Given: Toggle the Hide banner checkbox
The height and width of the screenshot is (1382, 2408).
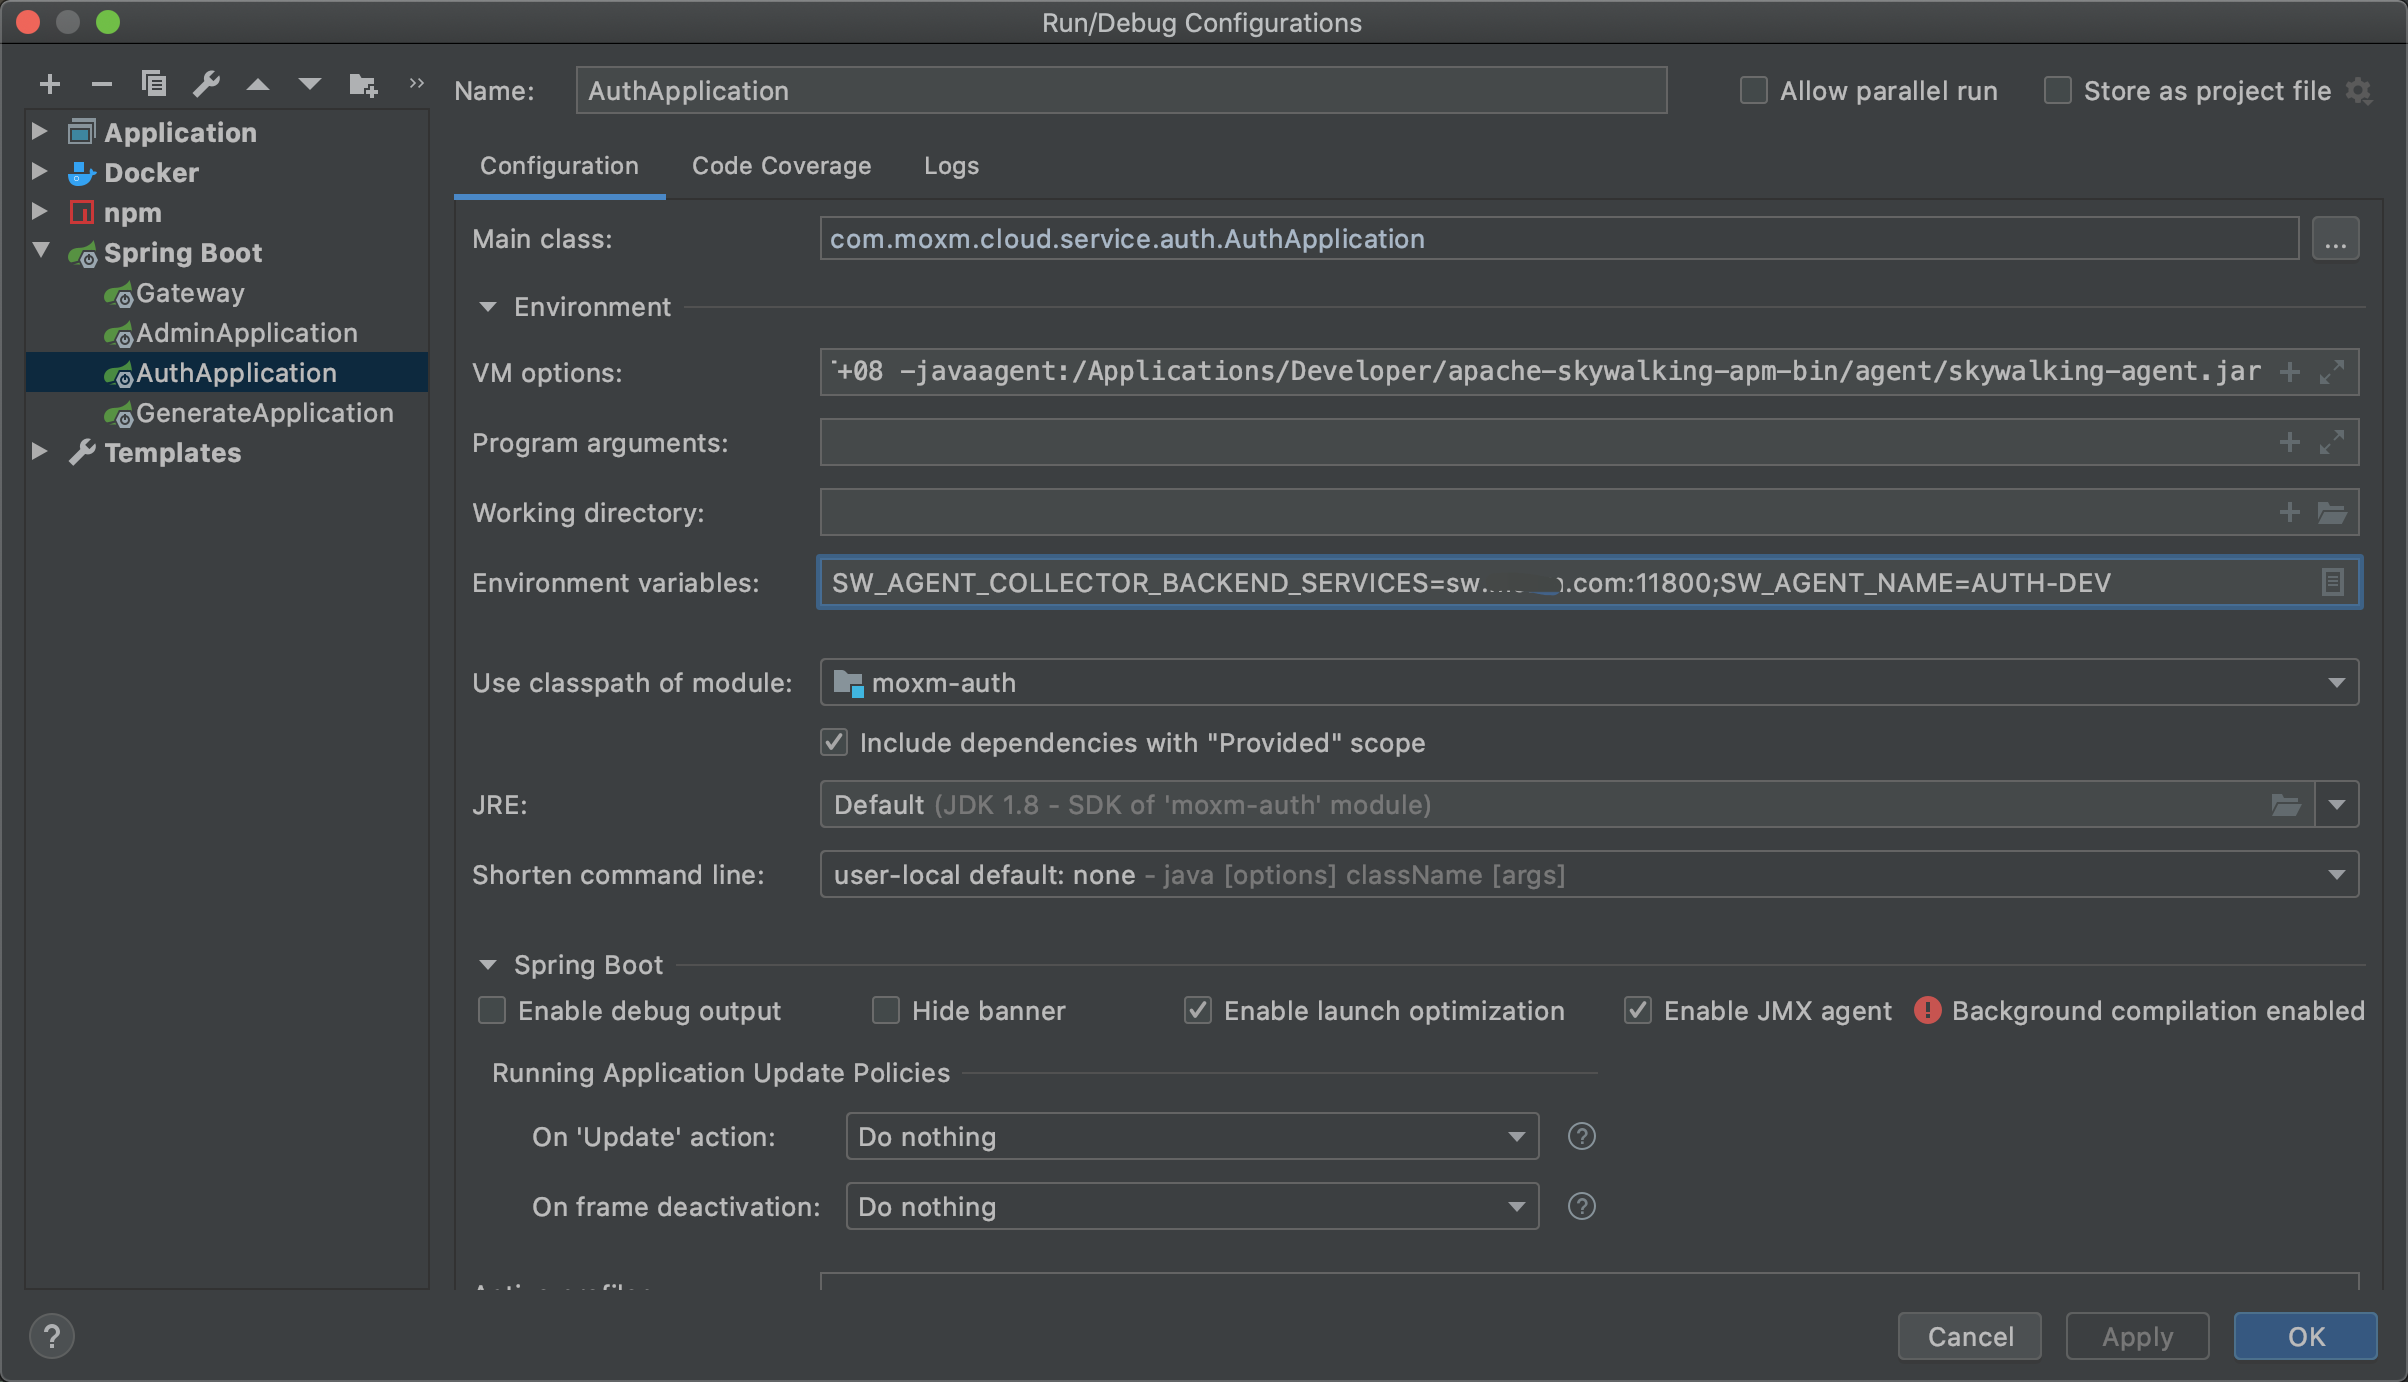Looking at the screenshot, I should [x=886, y=1010].
